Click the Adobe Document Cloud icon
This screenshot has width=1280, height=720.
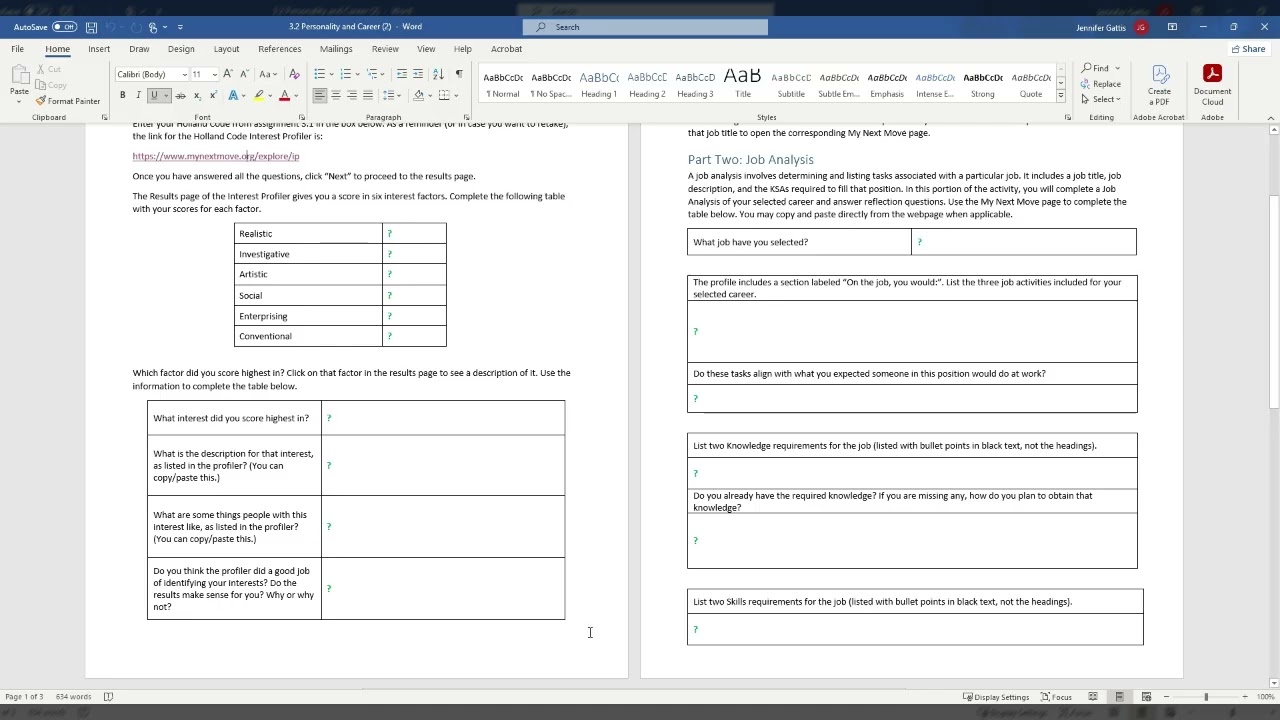tap(1212, 85)
